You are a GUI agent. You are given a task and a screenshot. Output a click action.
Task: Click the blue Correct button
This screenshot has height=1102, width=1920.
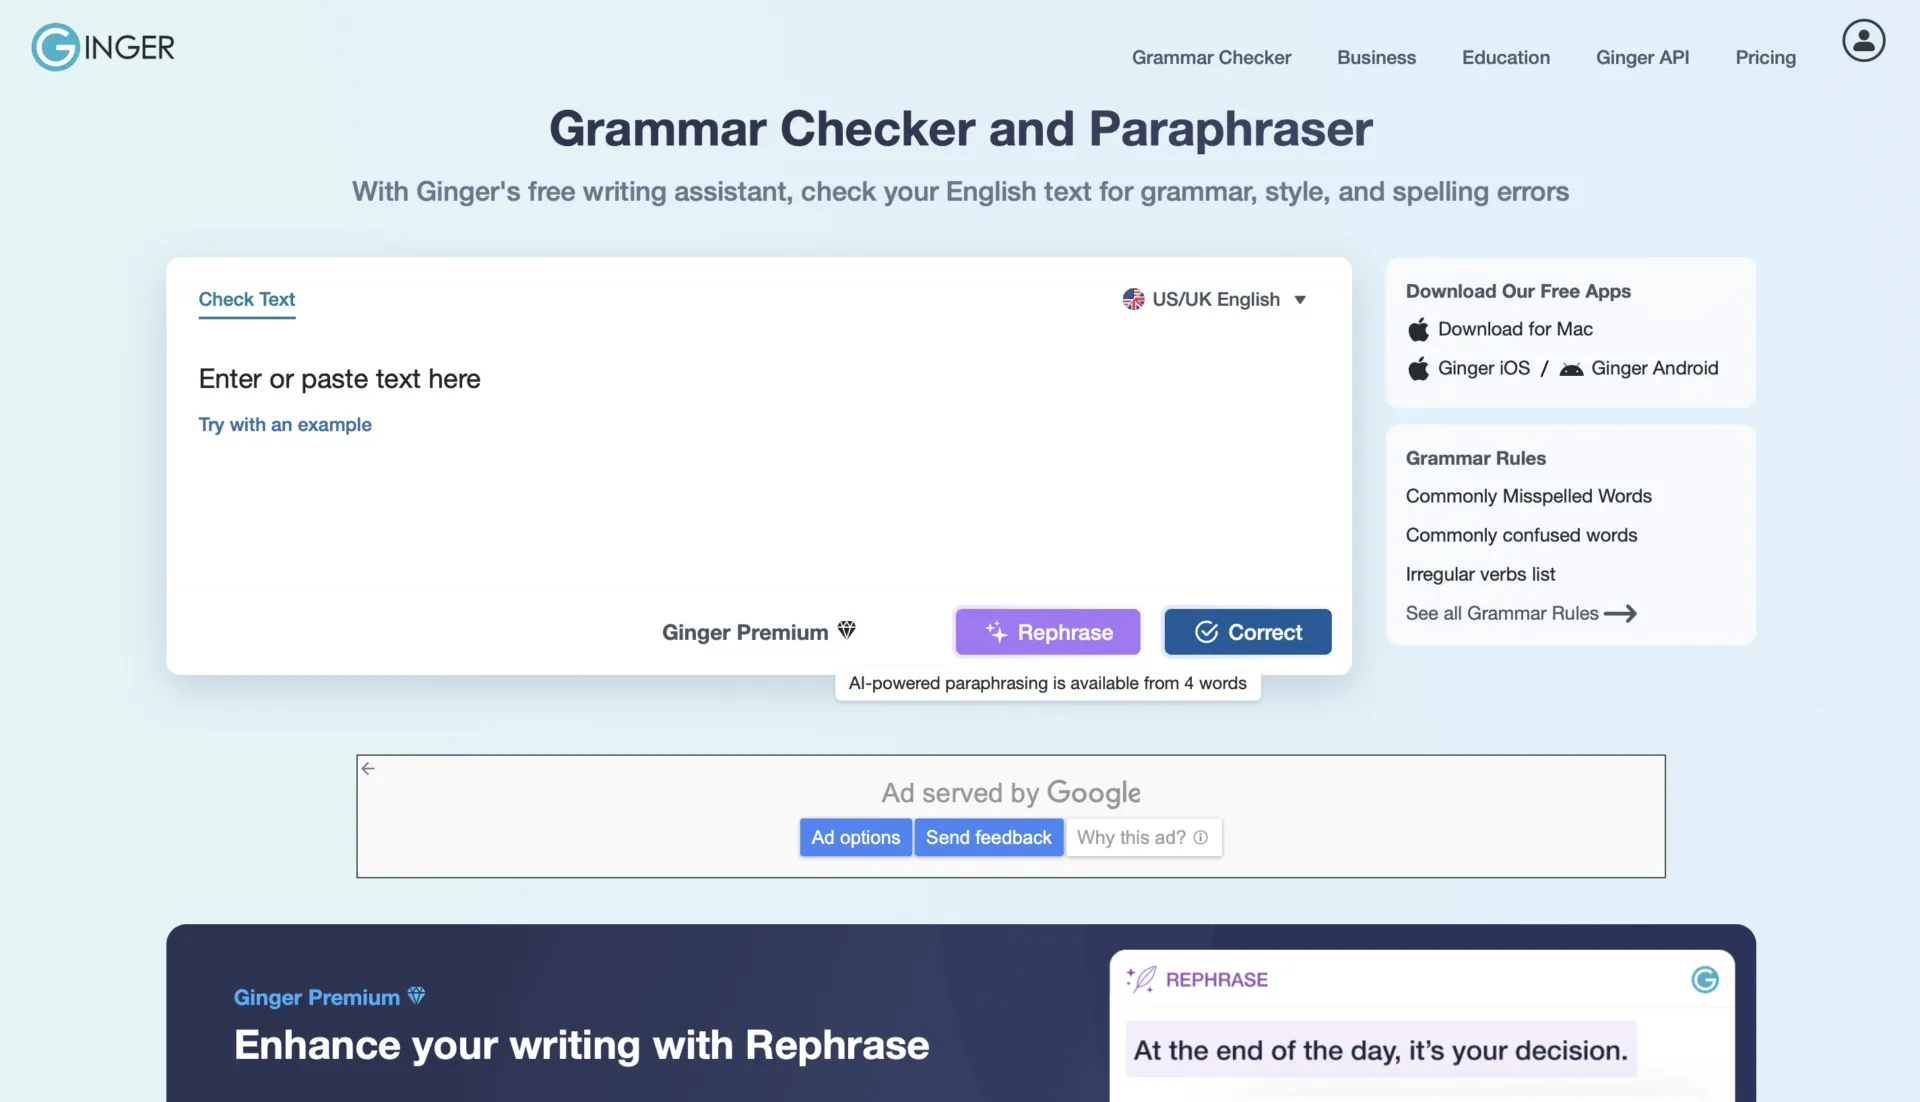1247,632
